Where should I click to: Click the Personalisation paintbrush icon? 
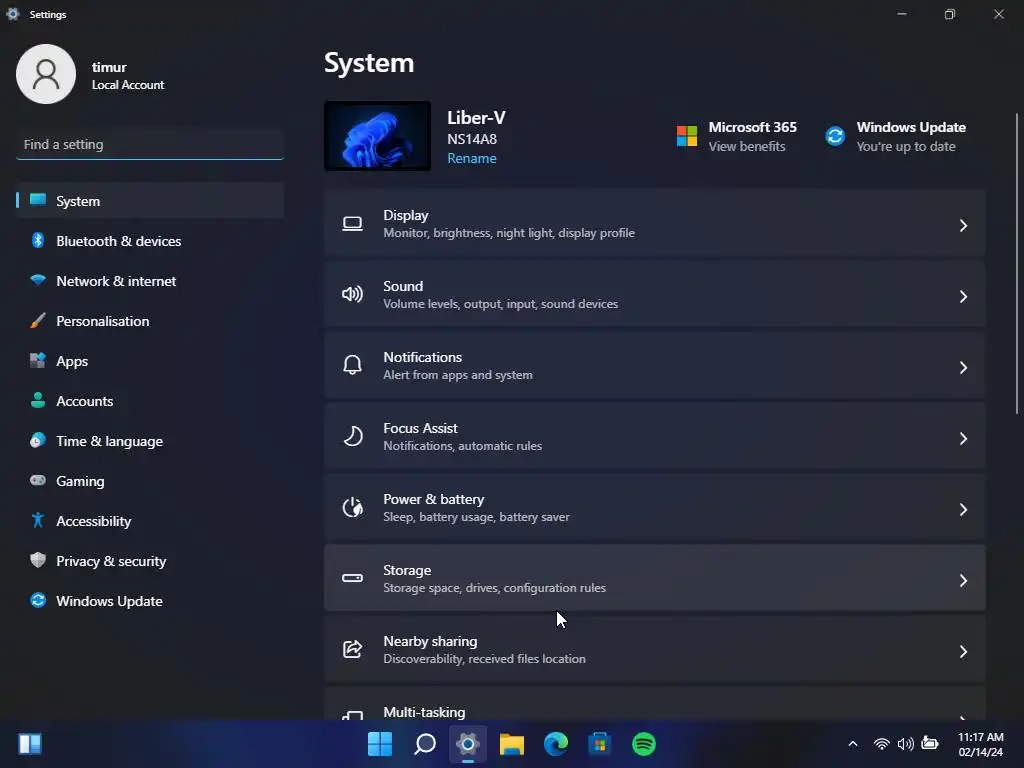[x=38, y=321]
